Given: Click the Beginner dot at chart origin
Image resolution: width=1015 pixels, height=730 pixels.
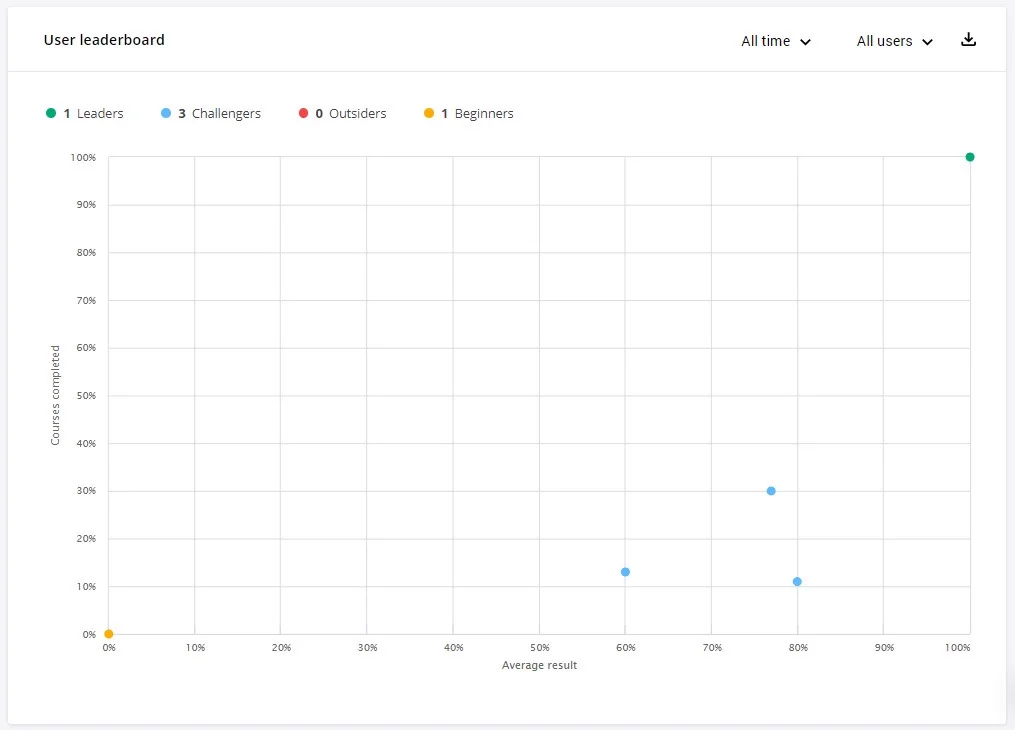Looking at the screenshot, I should (108, 633).
